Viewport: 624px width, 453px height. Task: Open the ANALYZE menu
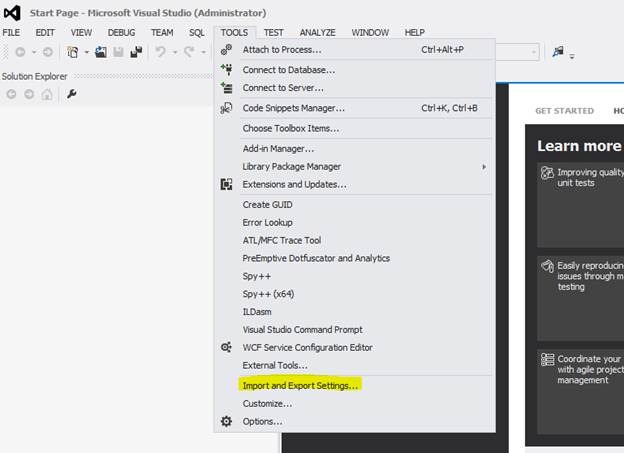(x=318, y=33)
